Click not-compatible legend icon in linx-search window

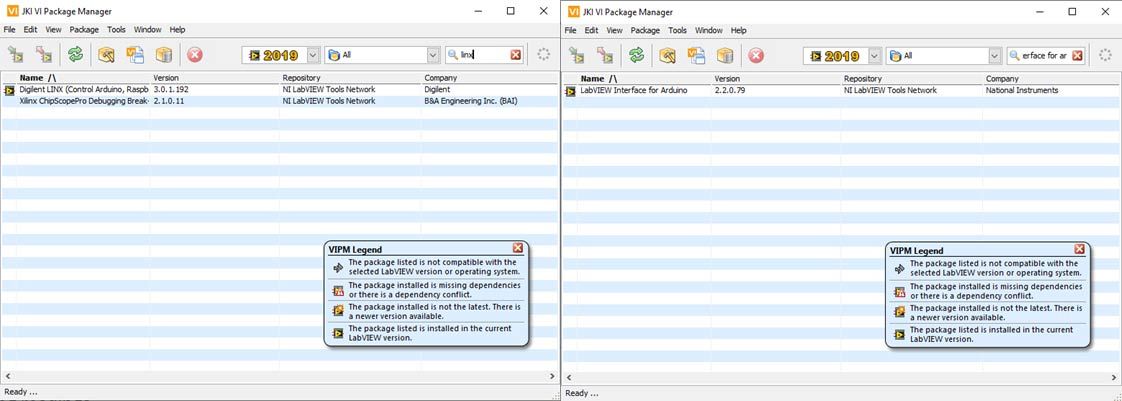point(338,268)
